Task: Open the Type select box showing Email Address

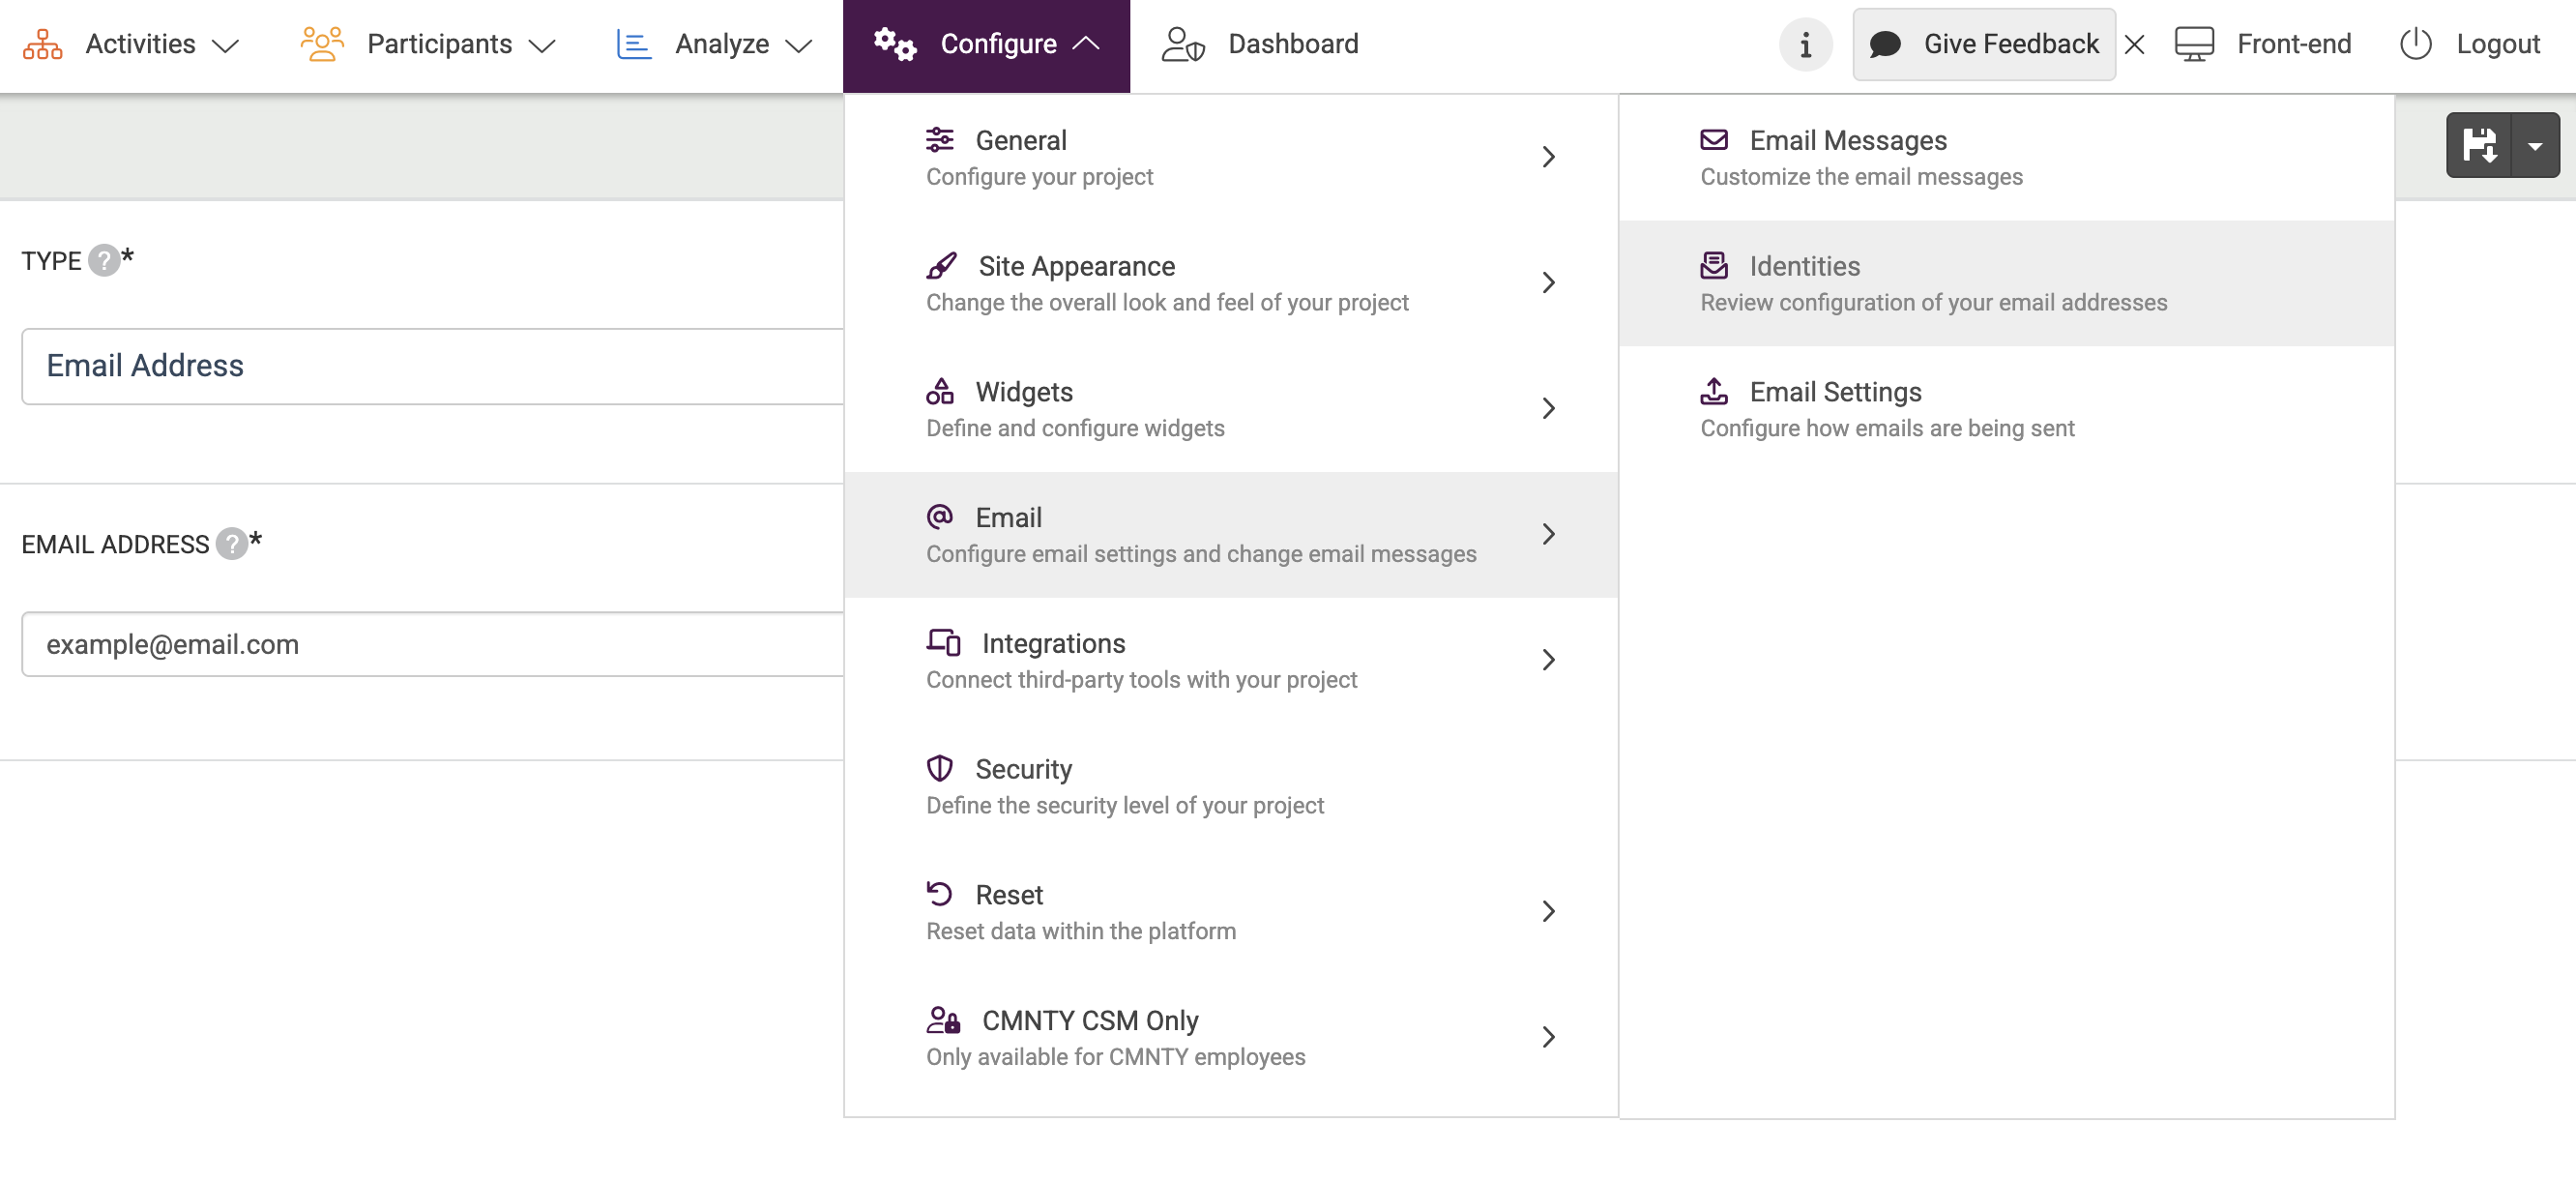Action: click(x=432, y=366)
